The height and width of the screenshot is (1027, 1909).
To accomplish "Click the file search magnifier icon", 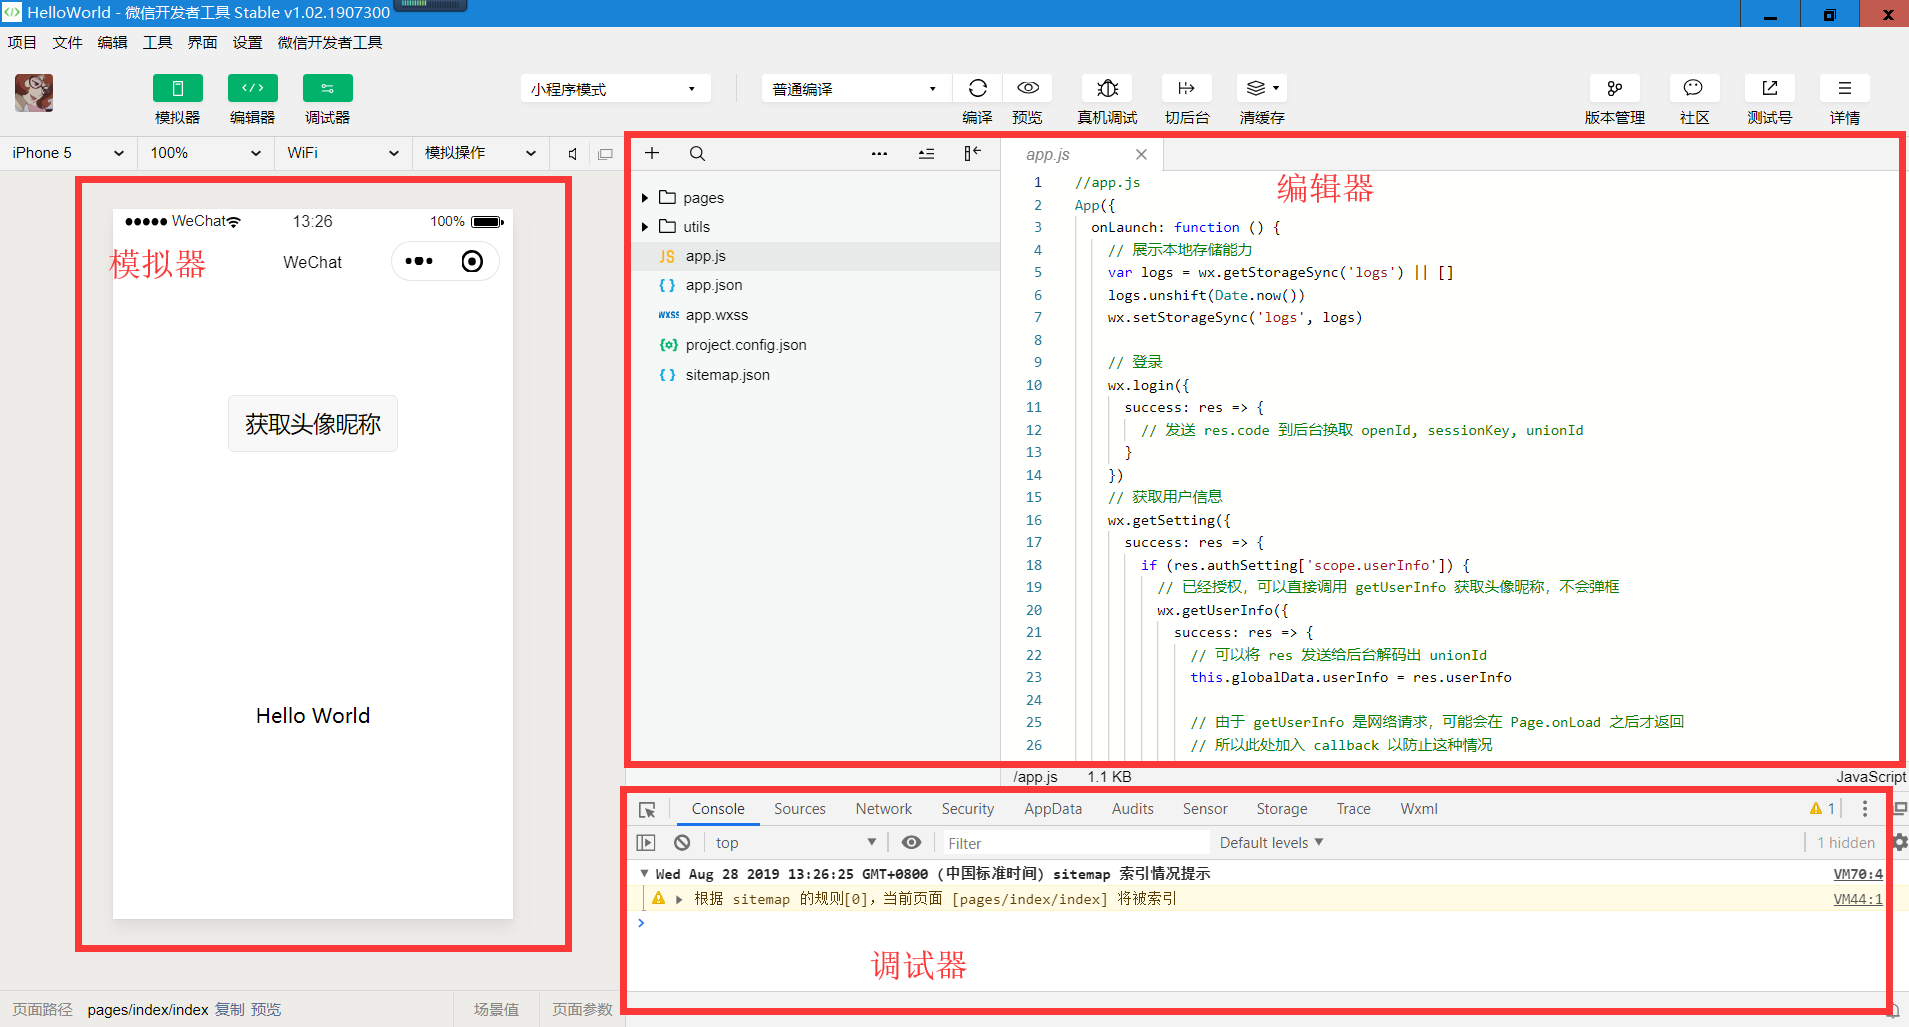I will [697, 153].
